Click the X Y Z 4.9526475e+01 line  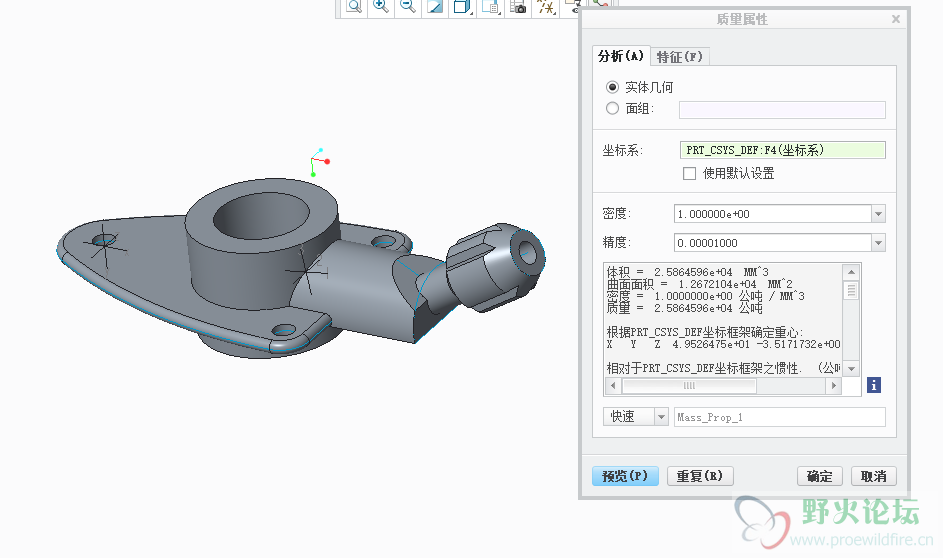click(x=723, y=344)
